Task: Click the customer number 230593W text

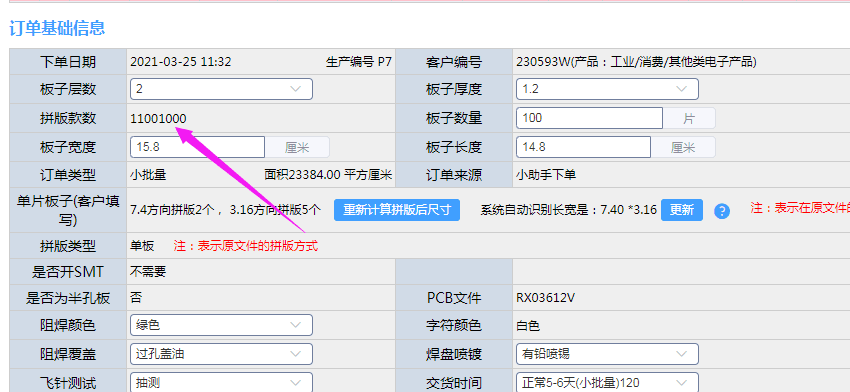Action: click(636, 62)
